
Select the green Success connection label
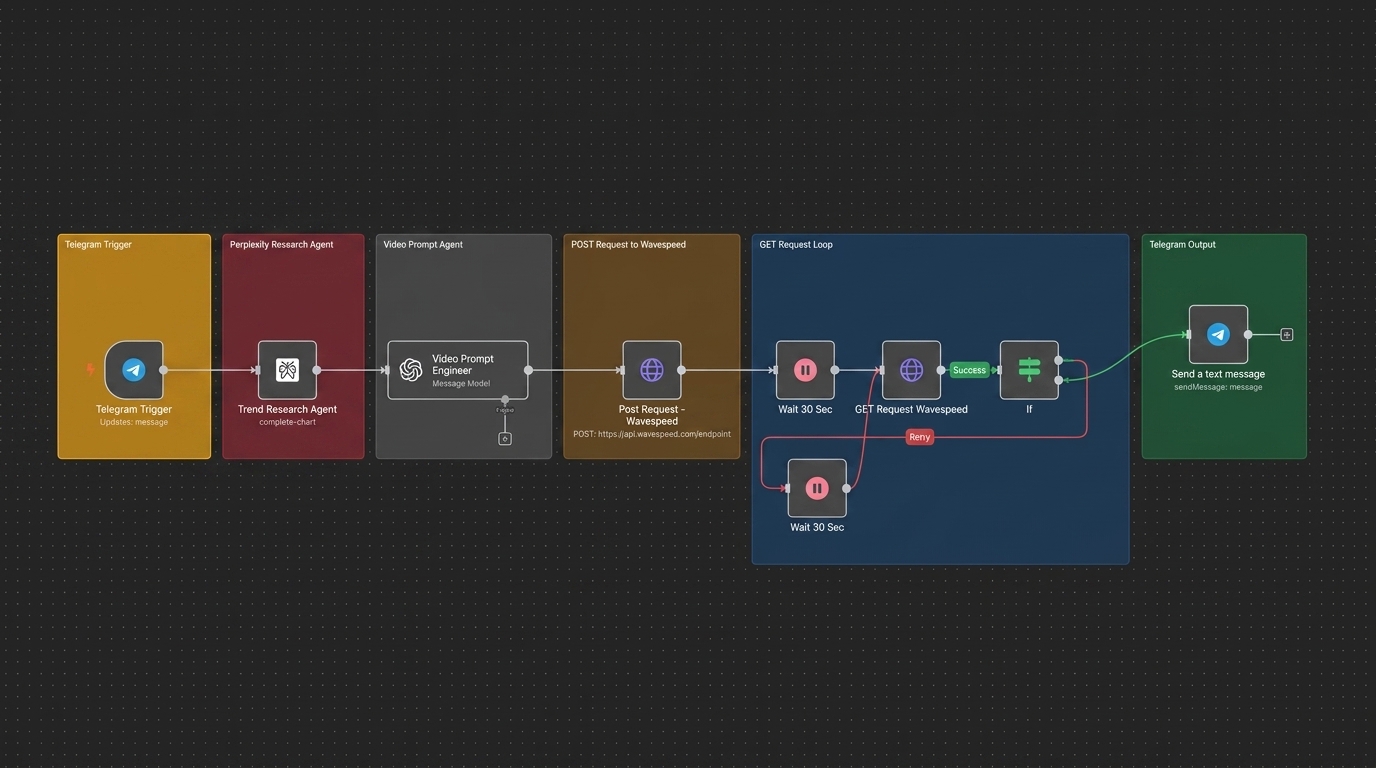pos(969,370)
